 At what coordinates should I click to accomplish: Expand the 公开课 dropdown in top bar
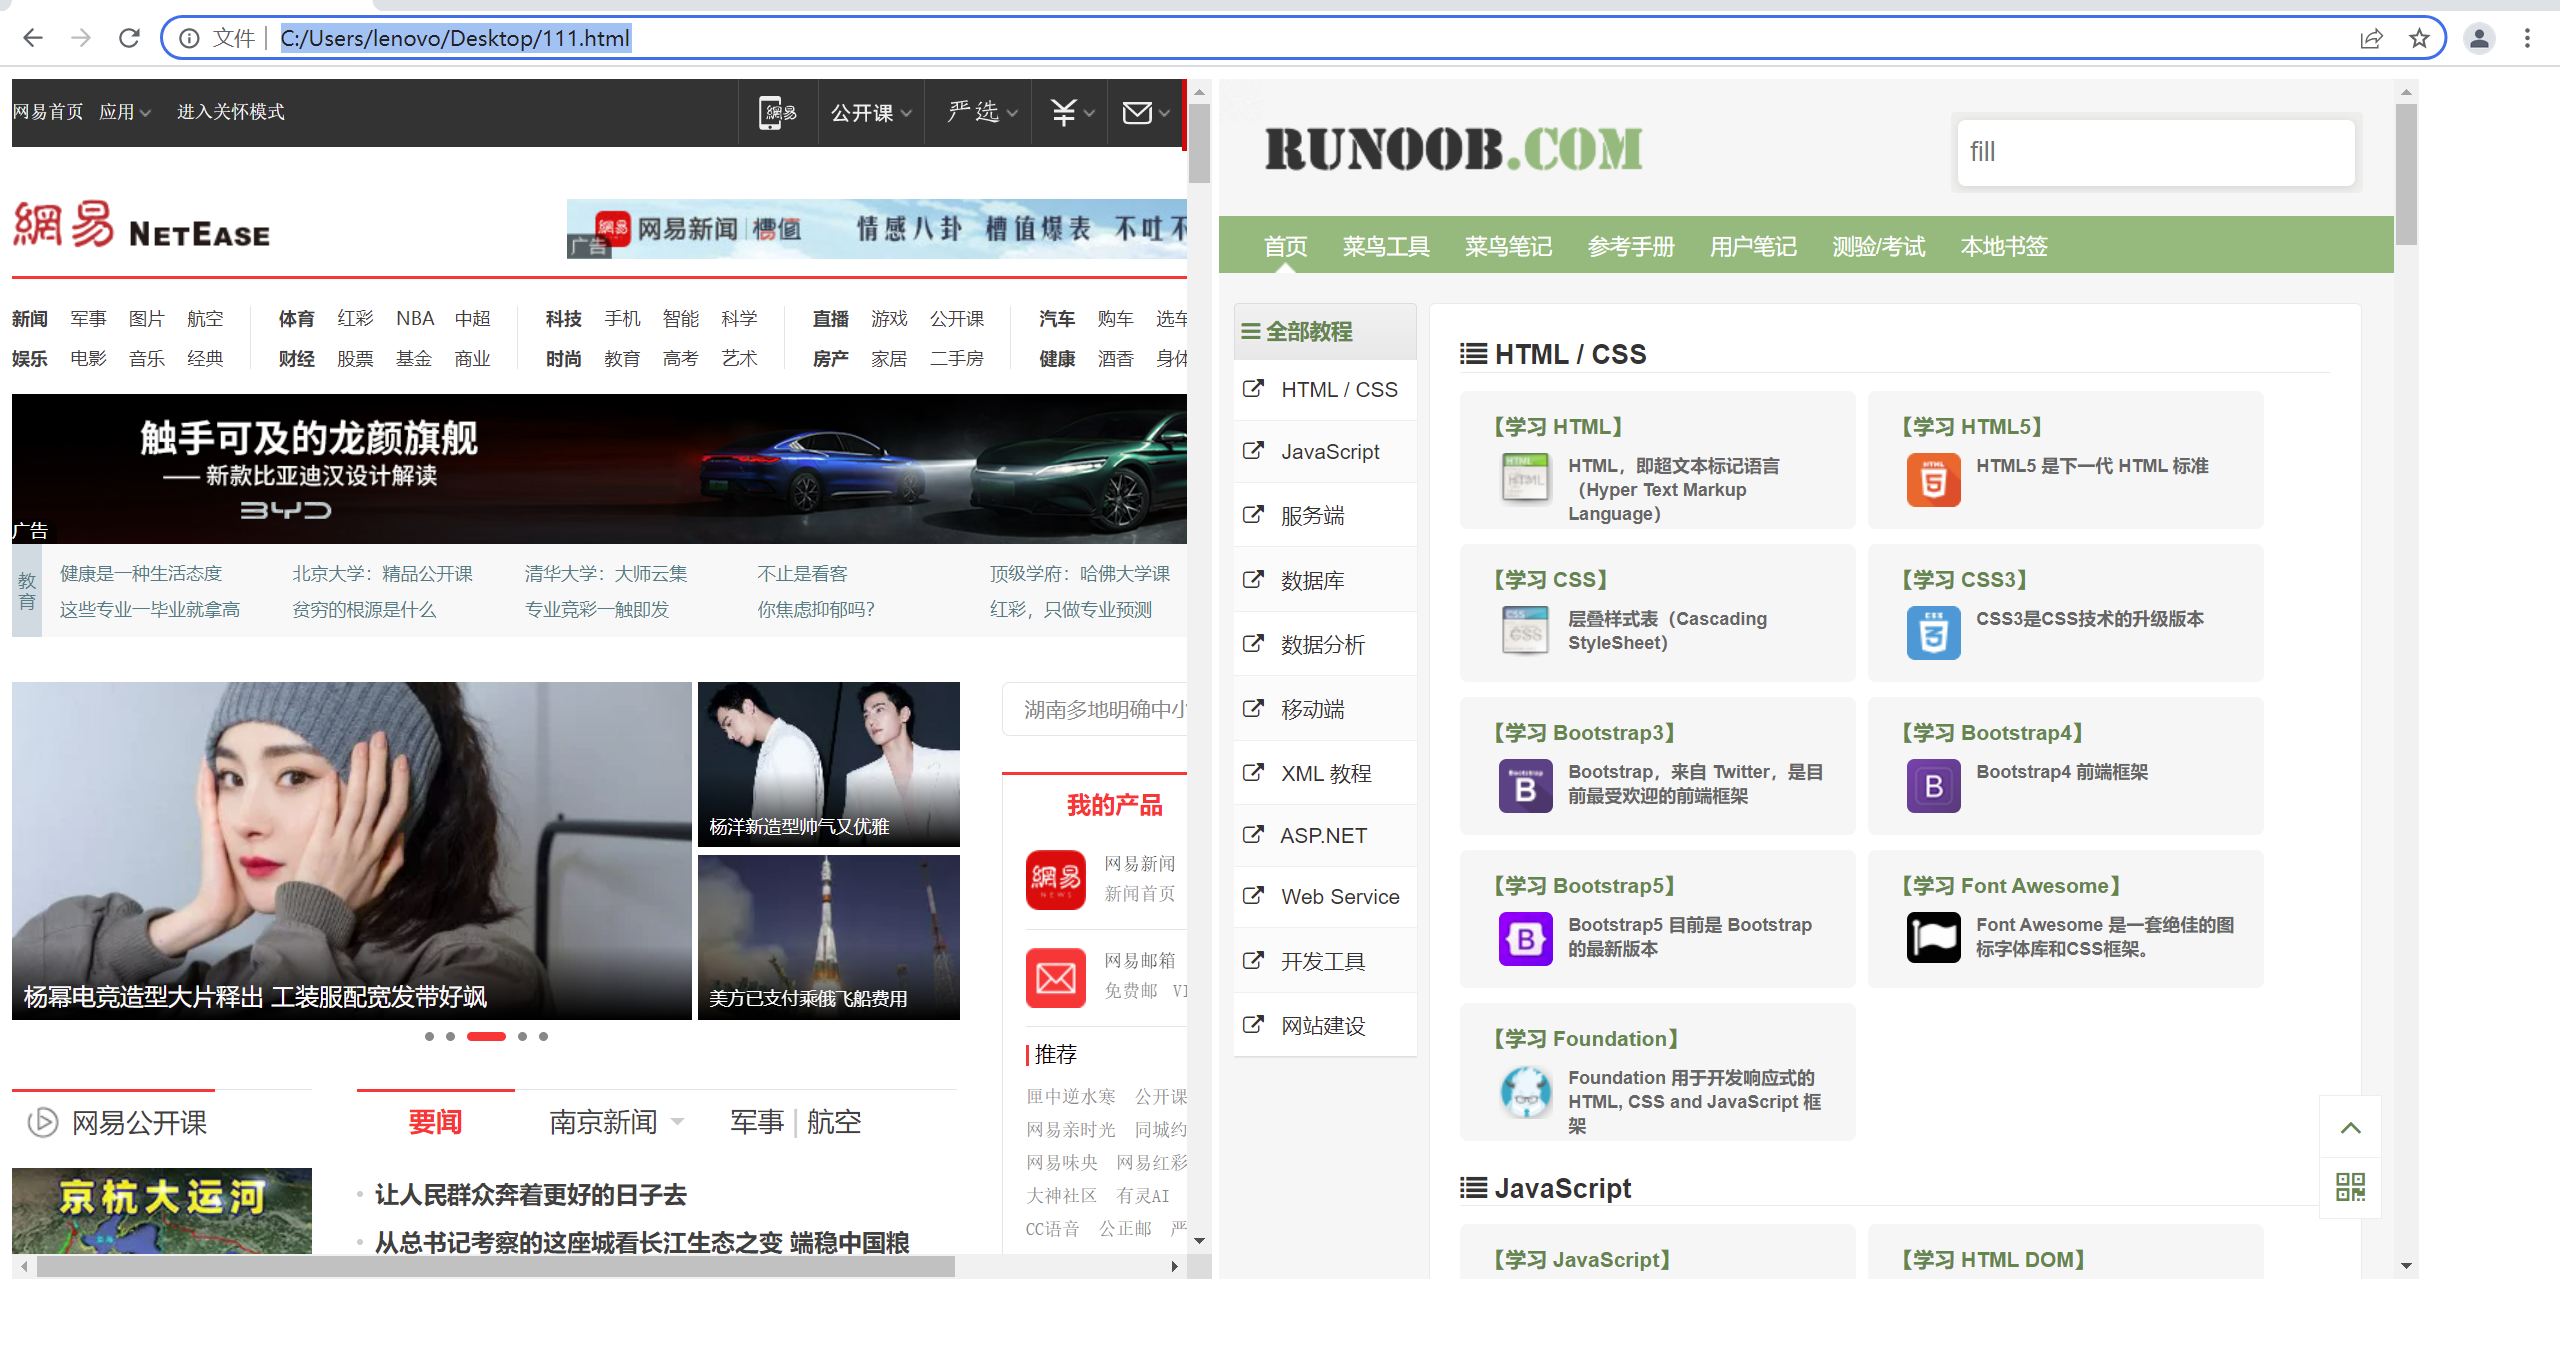click(x=871, y=113)
